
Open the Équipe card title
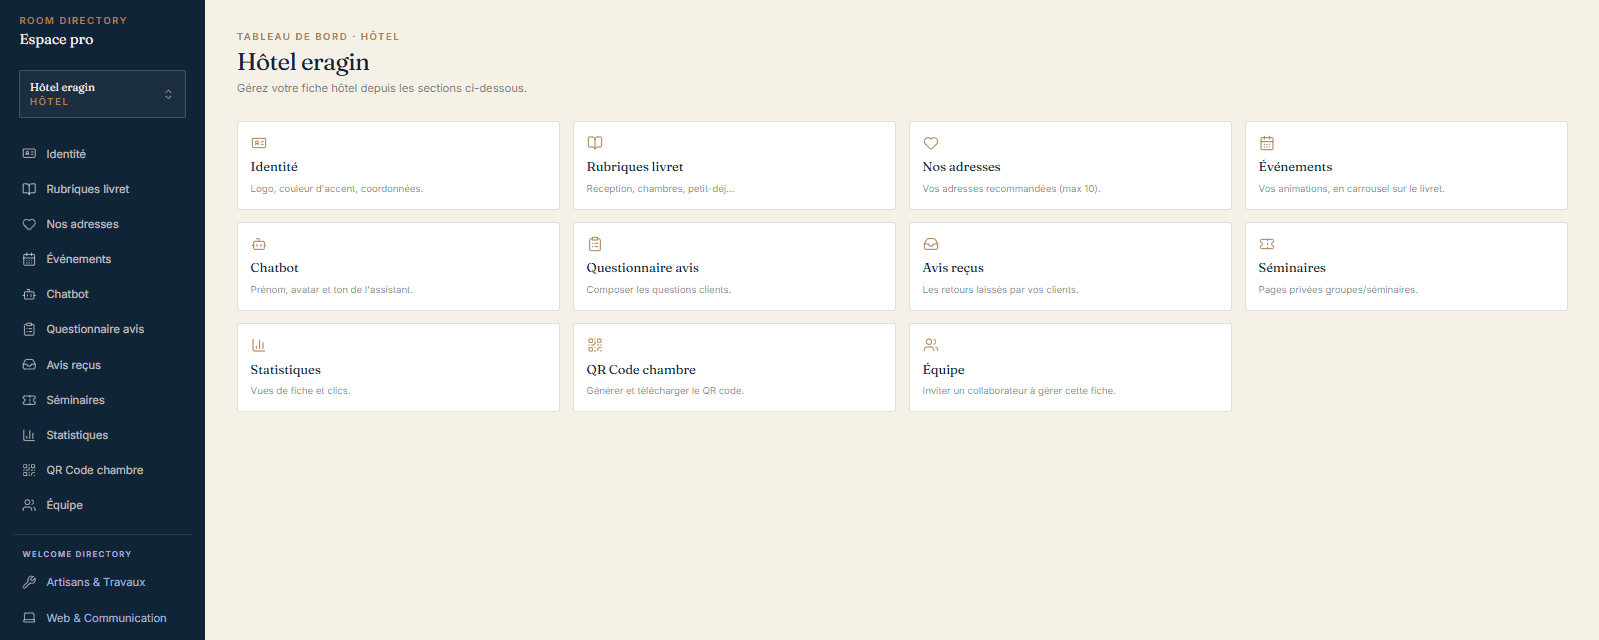943,370
